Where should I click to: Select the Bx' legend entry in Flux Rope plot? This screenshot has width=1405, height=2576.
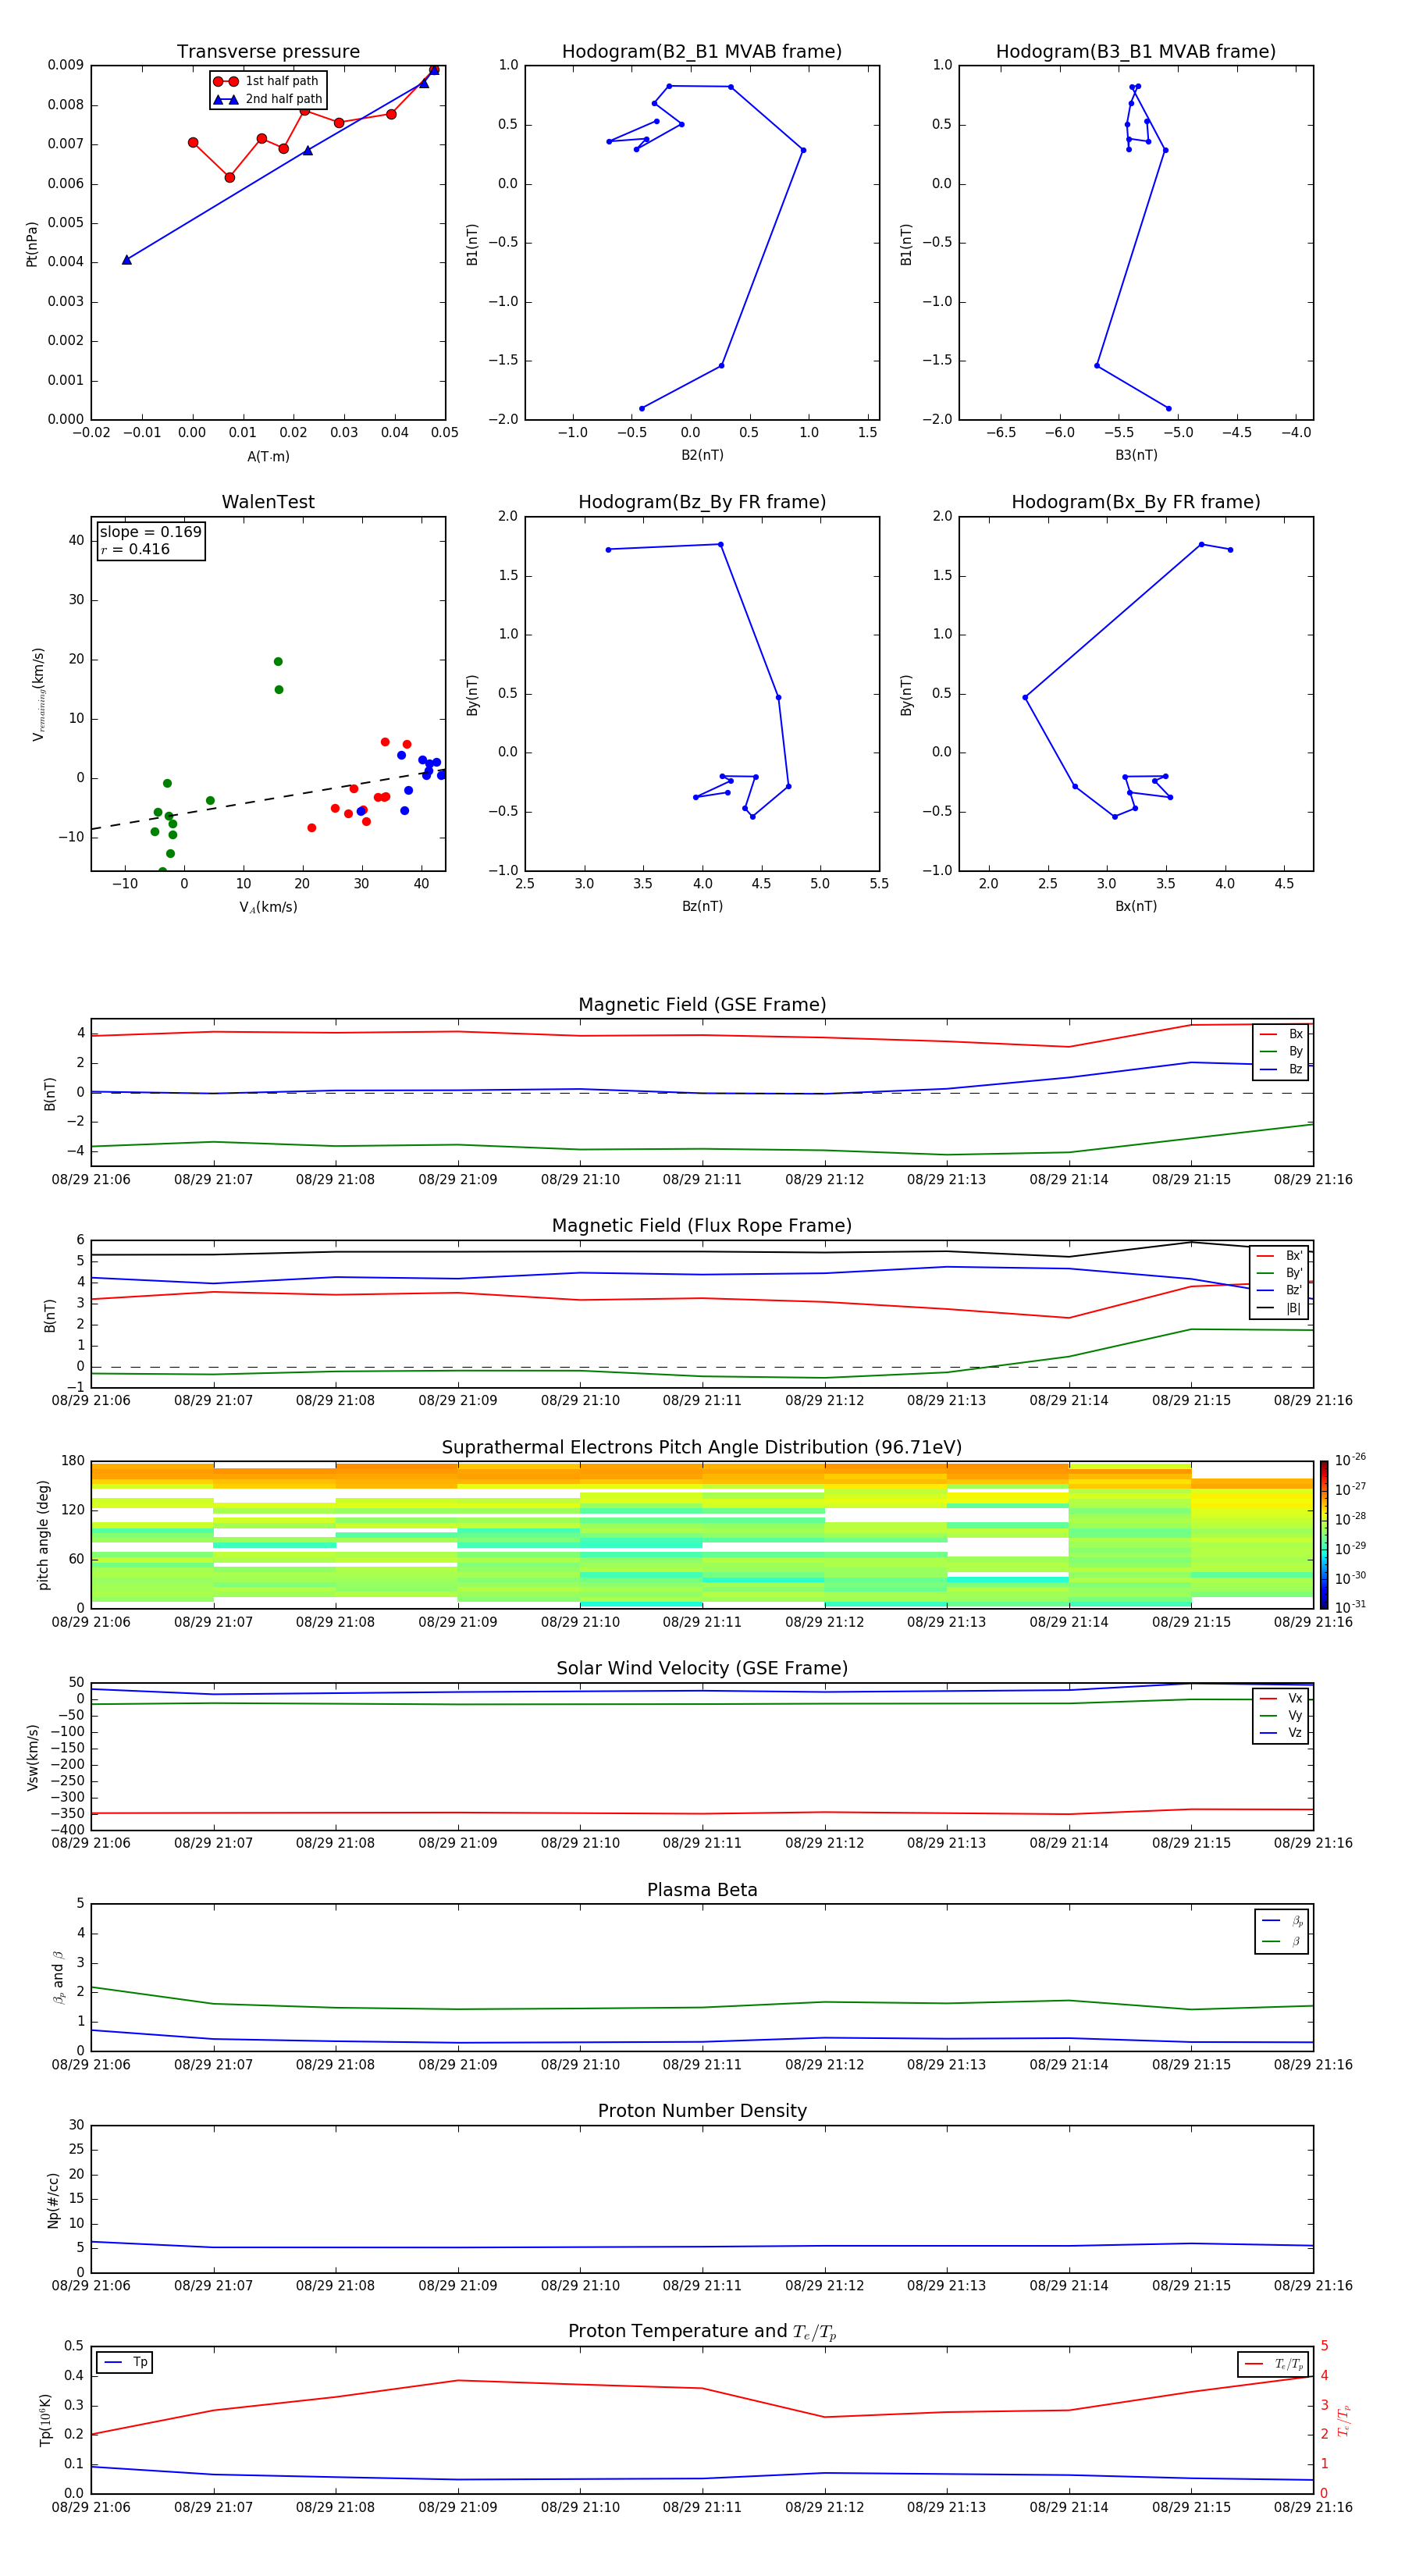click(x=1280, y=1256)
